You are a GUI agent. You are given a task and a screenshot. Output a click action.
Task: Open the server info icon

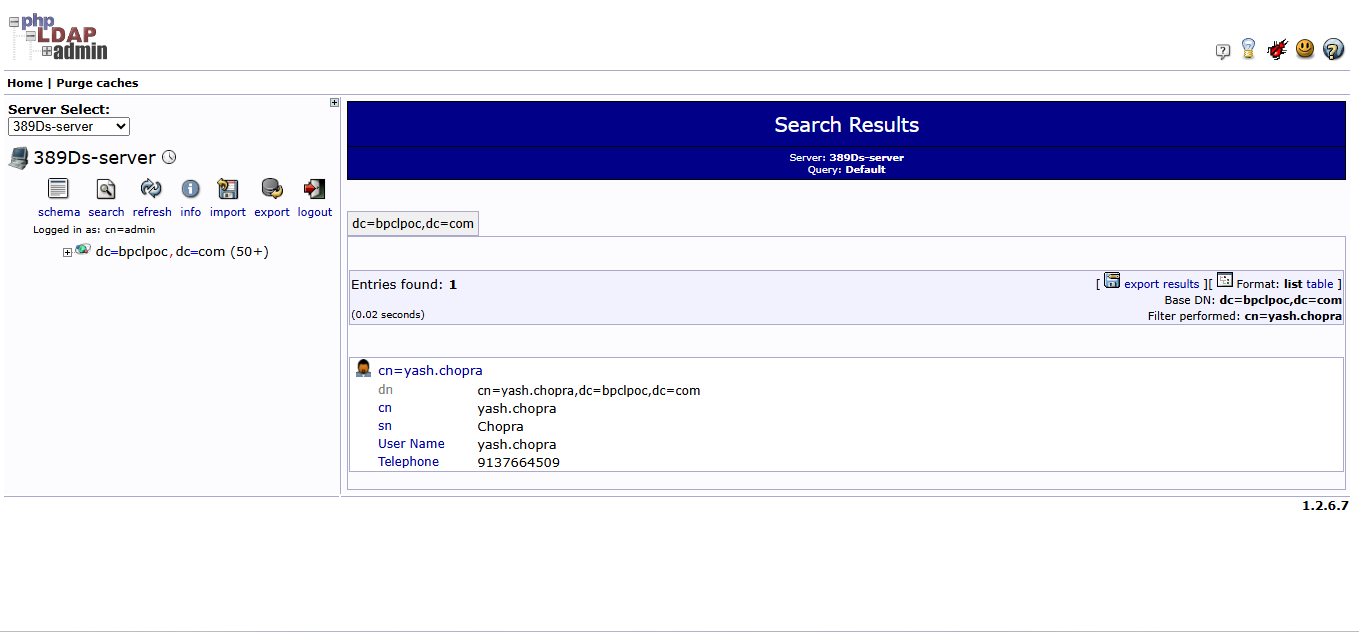[x=191, y=188]
